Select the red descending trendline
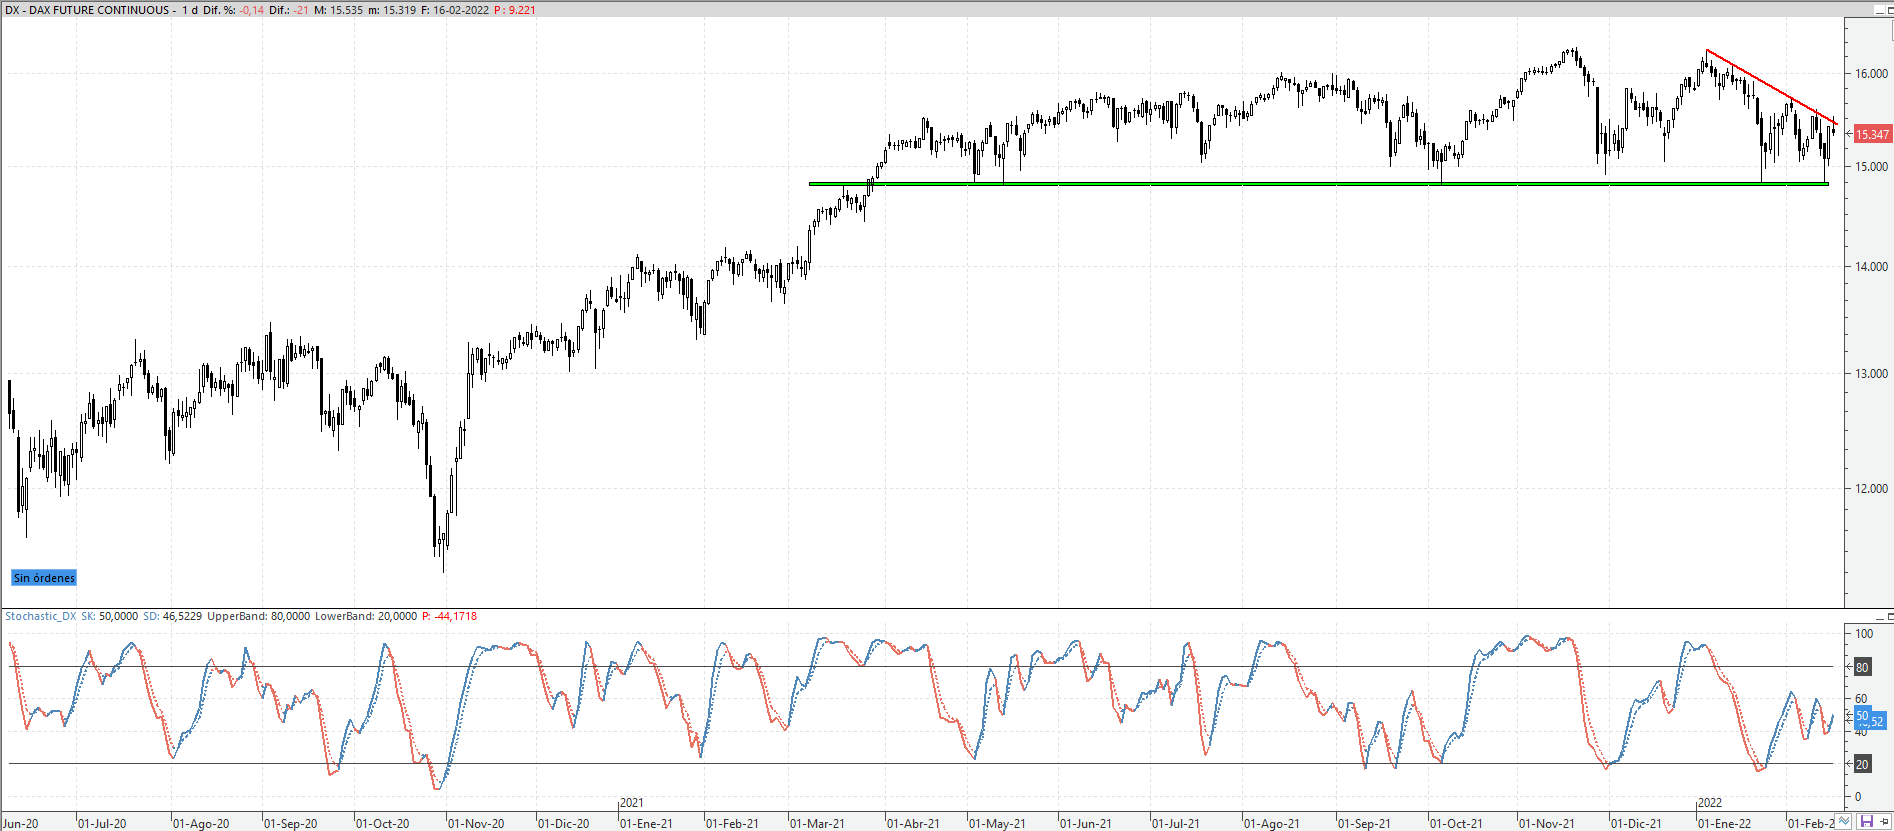Viewport: 1894px width, 831px height. click(x=1770, y=86)
